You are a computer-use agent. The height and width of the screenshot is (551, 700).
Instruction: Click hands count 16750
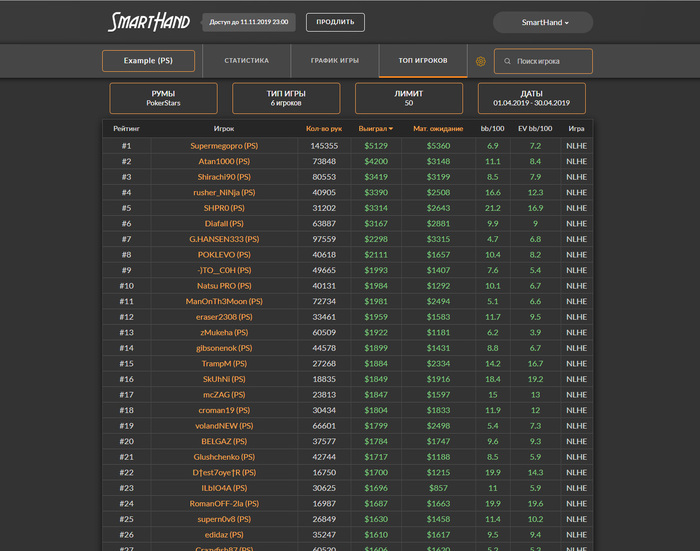[324, 473]
